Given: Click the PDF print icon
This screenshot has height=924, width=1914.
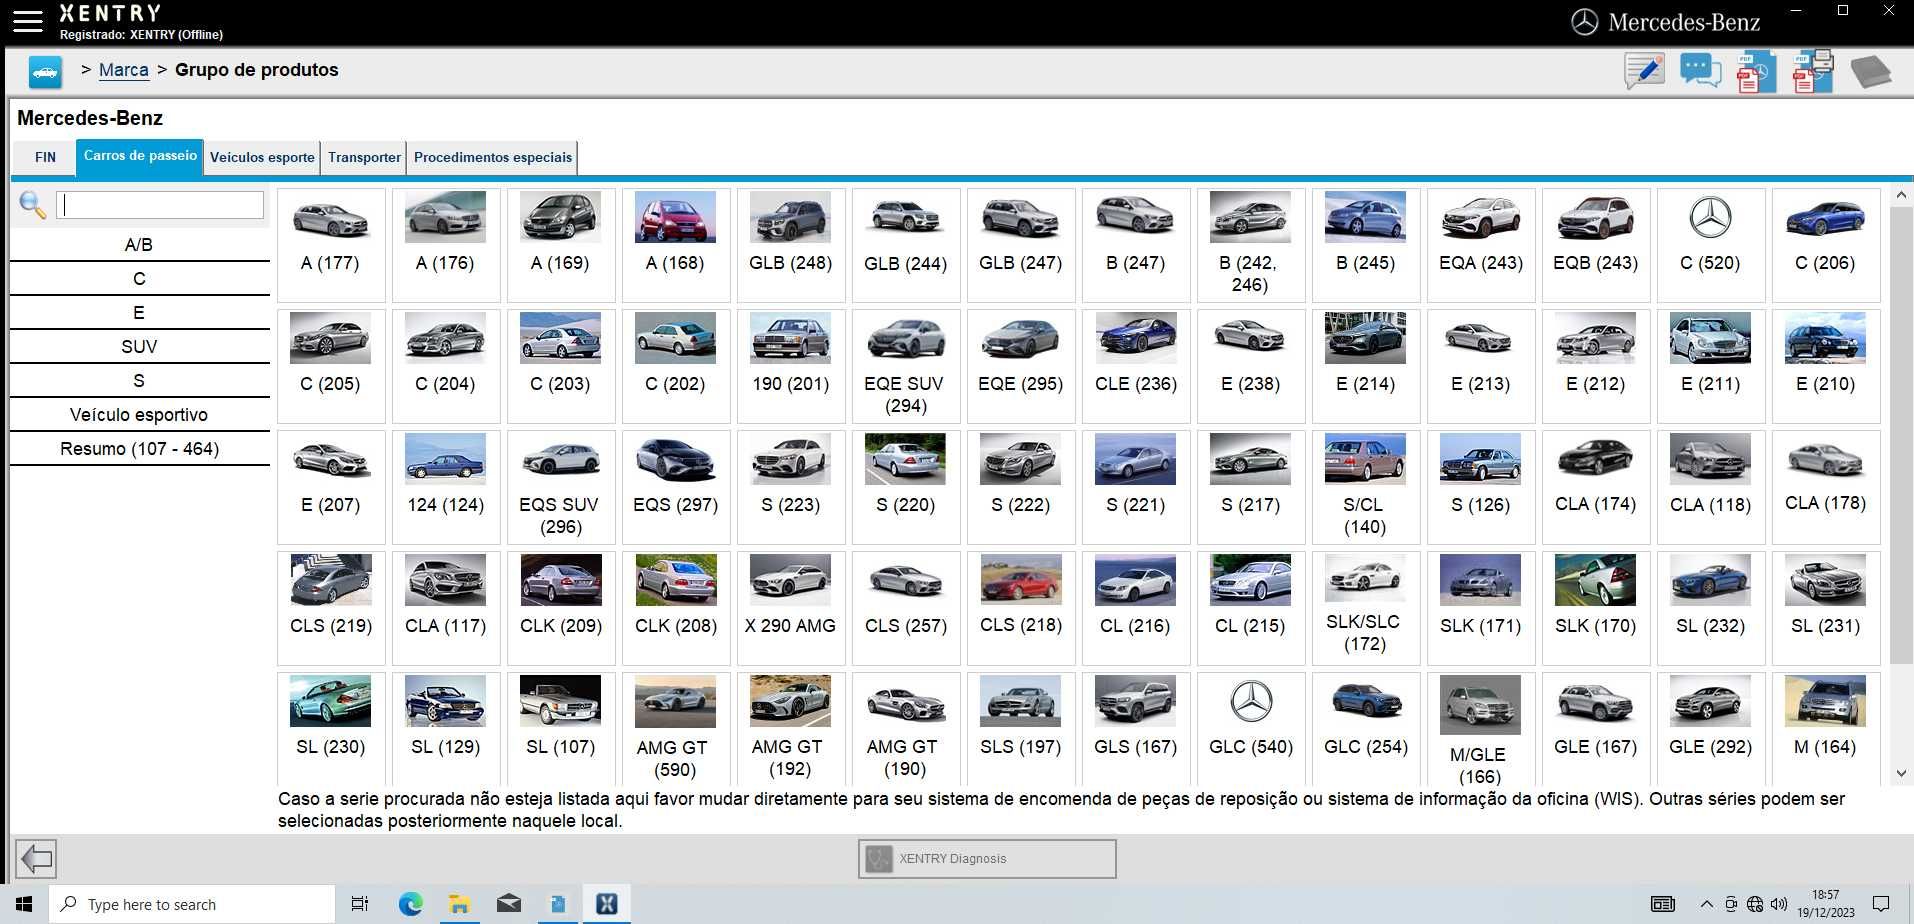Looking at the screenshot, I should pos(1812,71).
